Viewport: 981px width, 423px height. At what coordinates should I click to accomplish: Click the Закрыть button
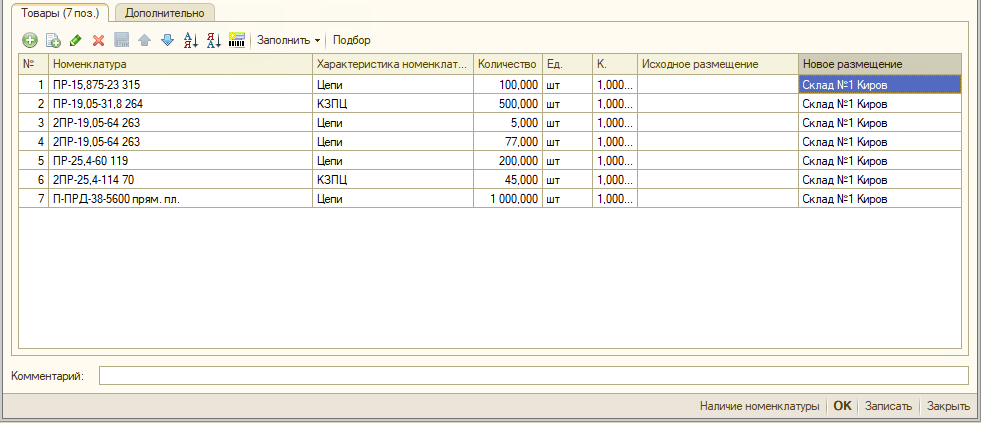click(948, 406)
